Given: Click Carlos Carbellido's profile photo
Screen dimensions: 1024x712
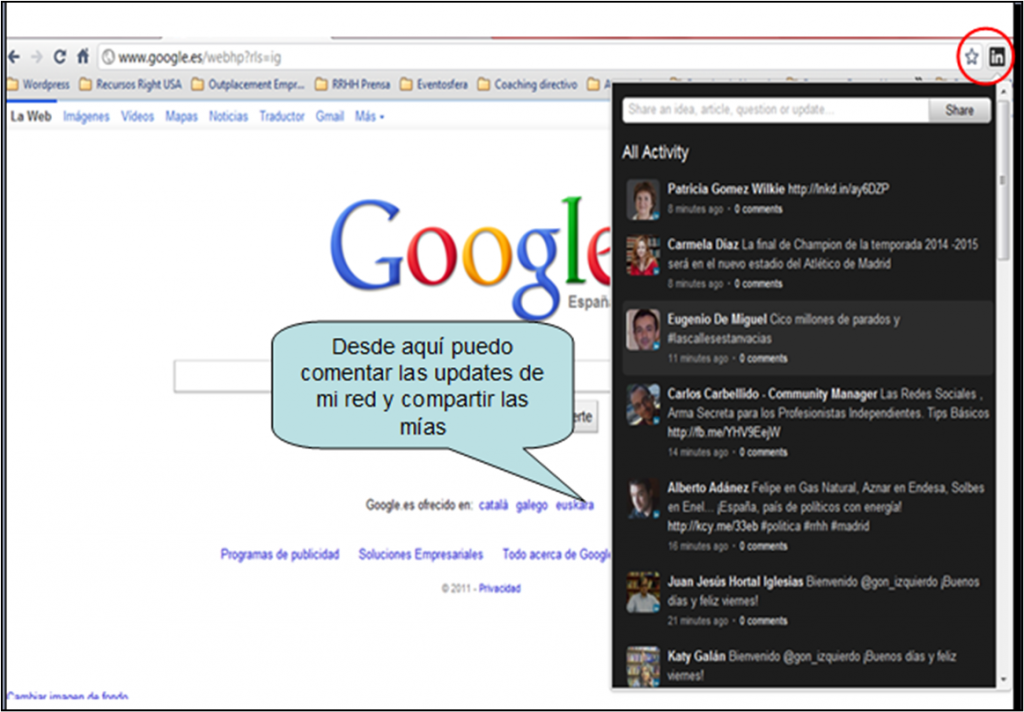Looking at the screenshot, I should (643, 404).
